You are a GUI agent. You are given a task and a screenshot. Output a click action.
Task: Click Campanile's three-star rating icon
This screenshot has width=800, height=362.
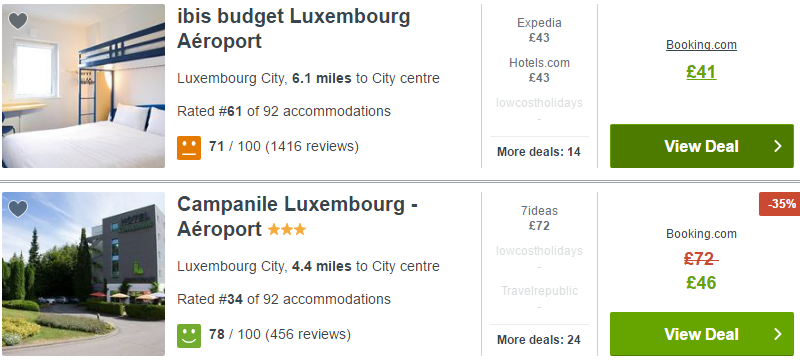(x=287, y=229)
